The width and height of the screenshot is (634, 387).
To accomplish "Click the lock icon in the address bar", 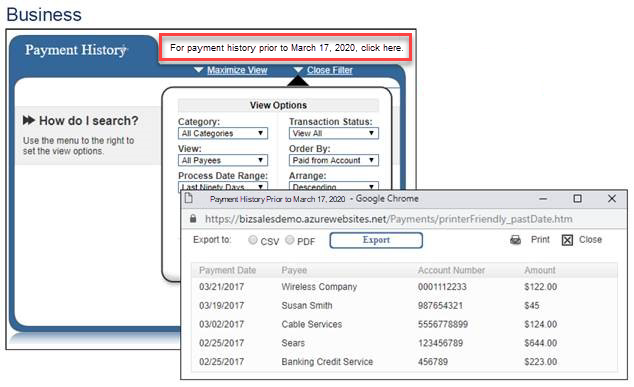I will pos(193,219).
